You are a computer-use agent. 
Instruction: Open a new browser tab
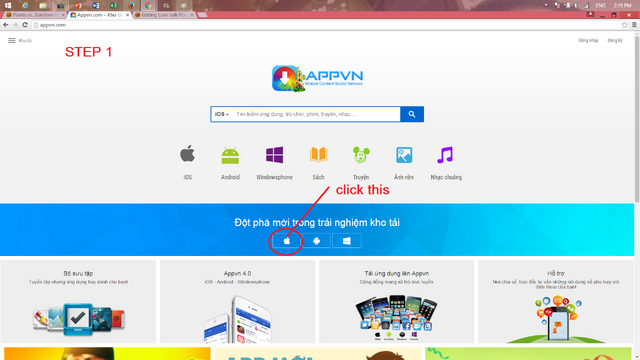click(x=202, y=15)
